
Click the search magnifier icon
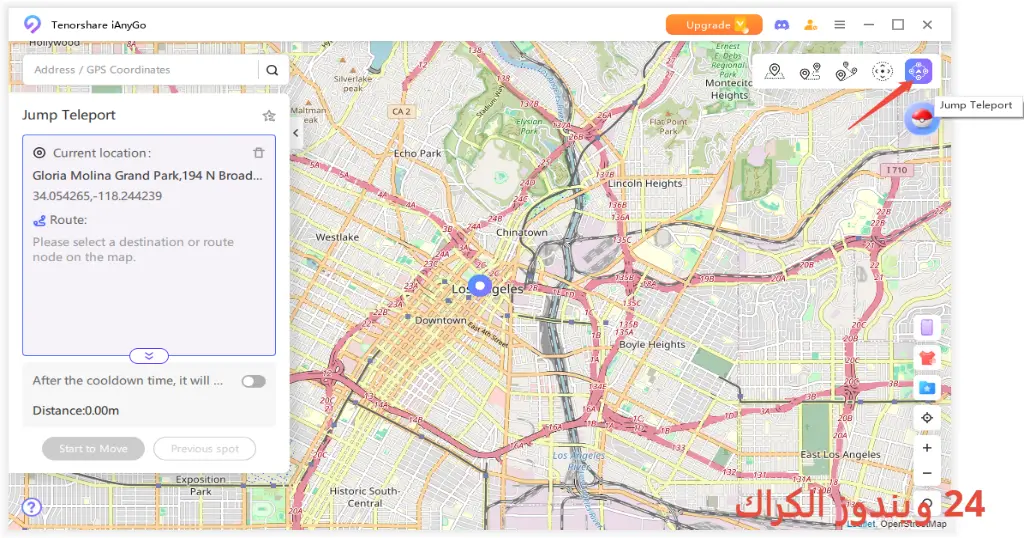272,70
